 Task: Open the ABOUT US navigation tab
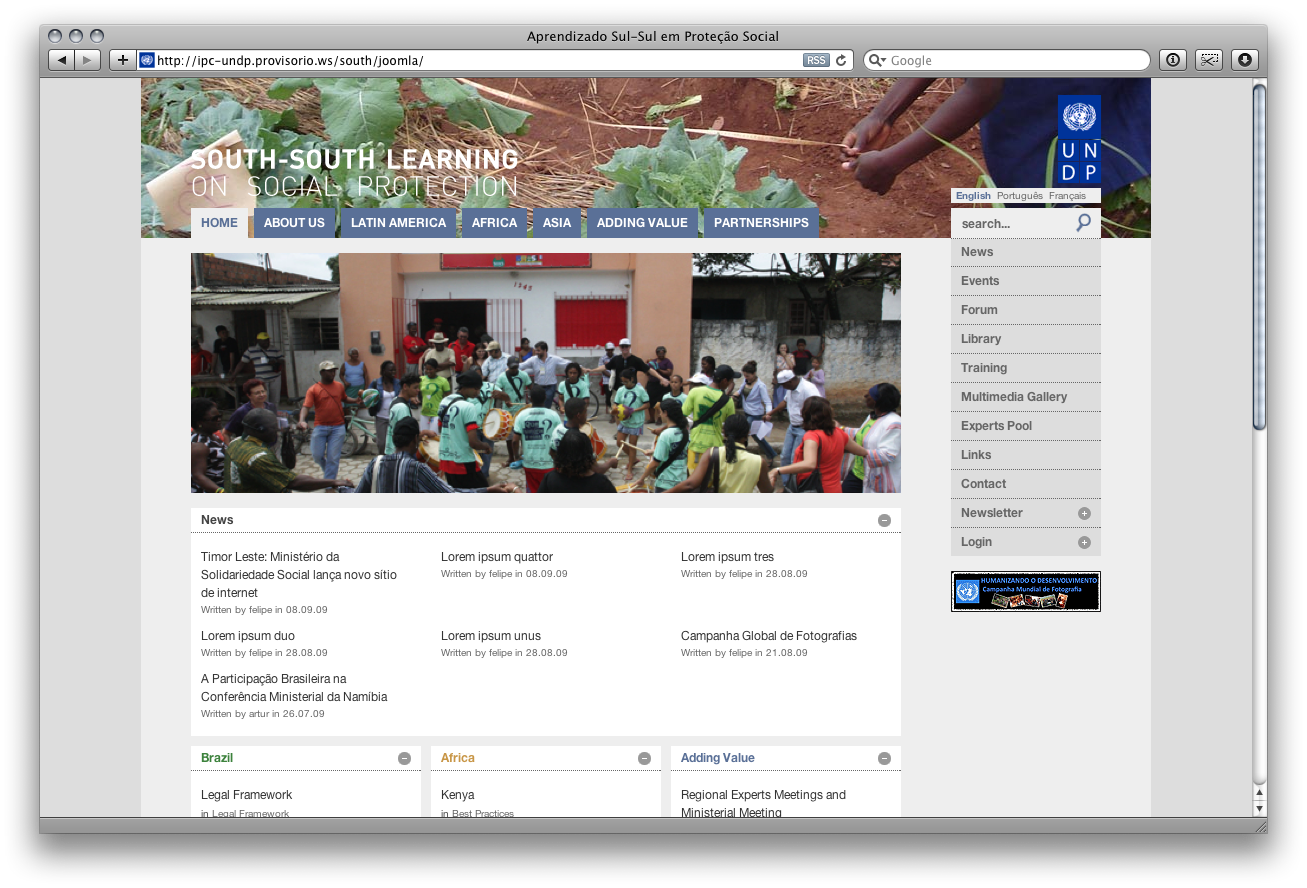click(294, 223)
